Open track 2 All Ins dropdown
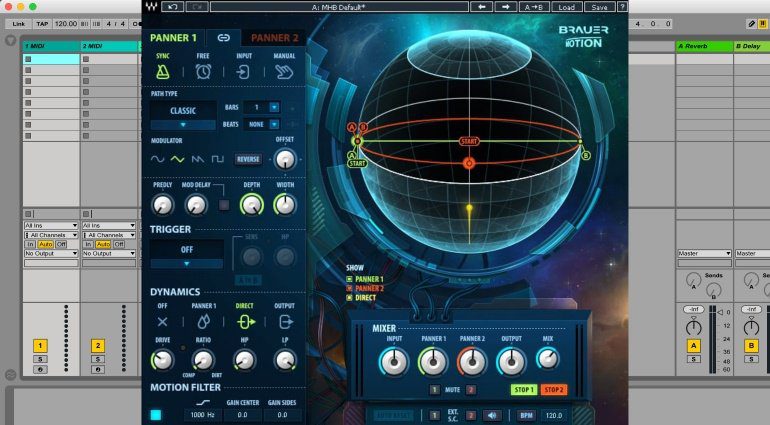Viewport: 770px width, 425px height. [109, 226]
